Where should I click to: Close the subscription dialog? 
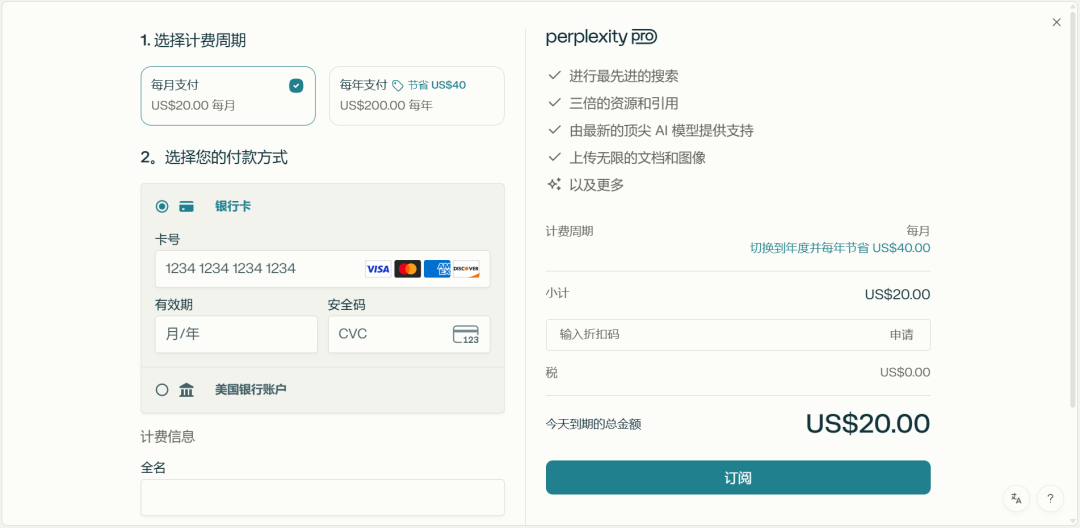(1056, 22)
